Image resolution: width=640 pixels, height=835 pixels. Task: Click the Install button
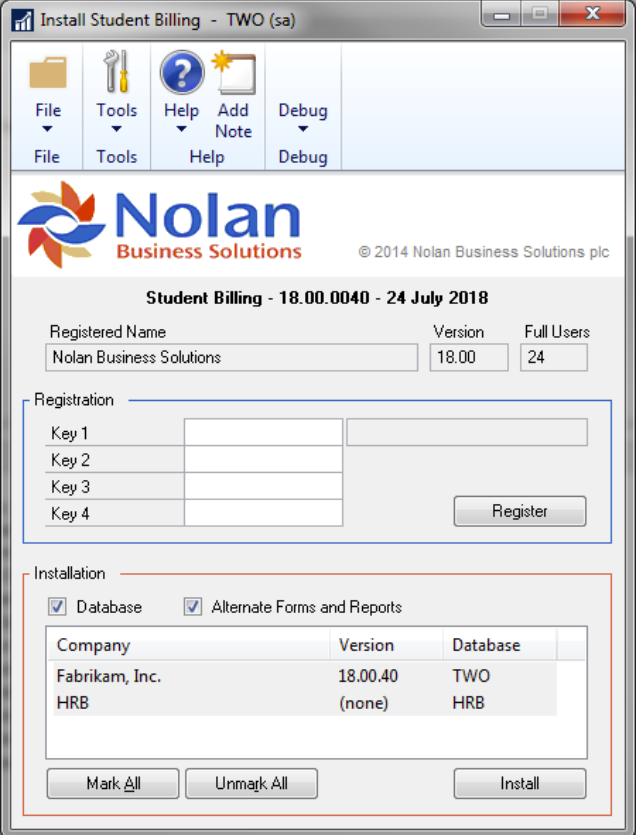[520, 784]
